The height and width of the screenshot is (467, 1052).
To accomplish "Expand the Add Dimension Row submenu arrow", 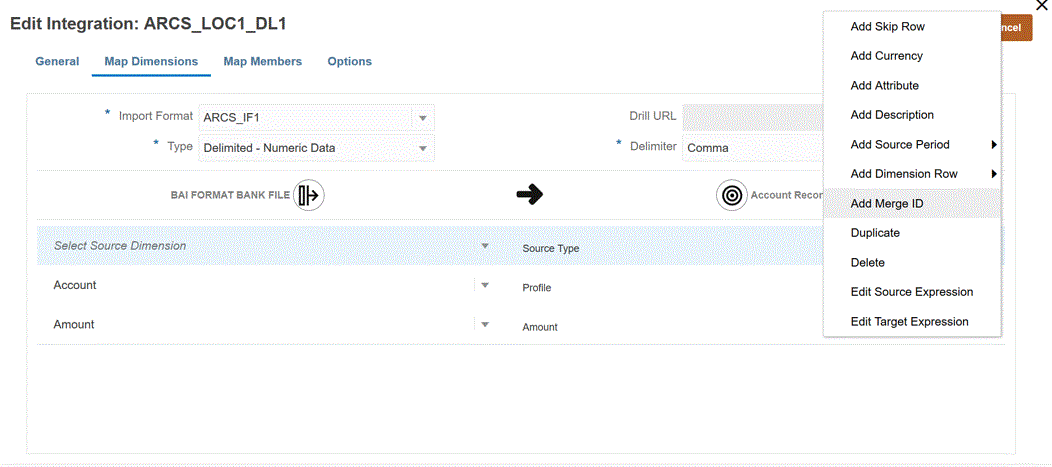I will [994, 174].
